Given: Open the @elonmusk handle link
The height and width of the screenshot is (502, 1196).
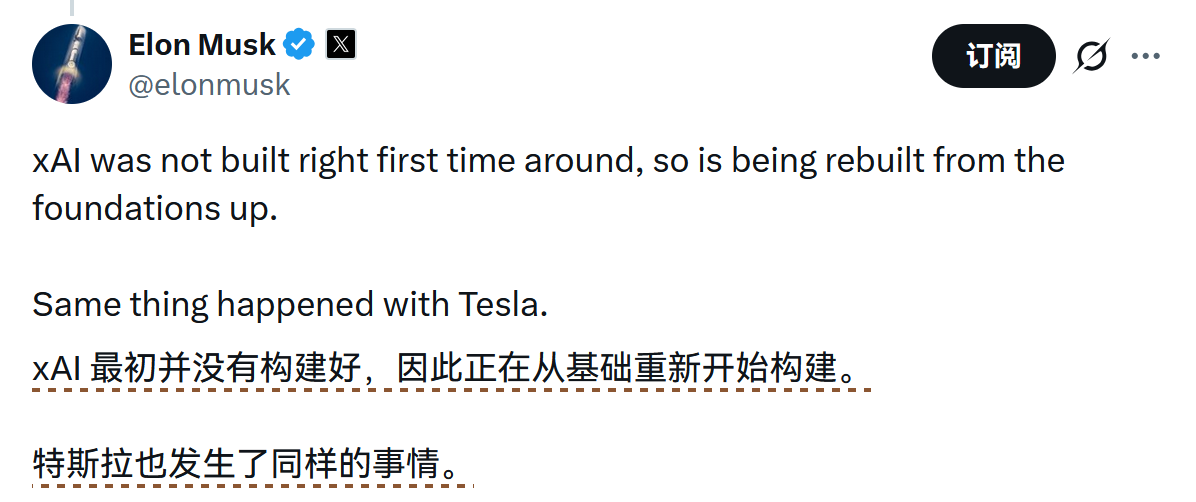Looking at the screenshot, I should coord(209,85).
